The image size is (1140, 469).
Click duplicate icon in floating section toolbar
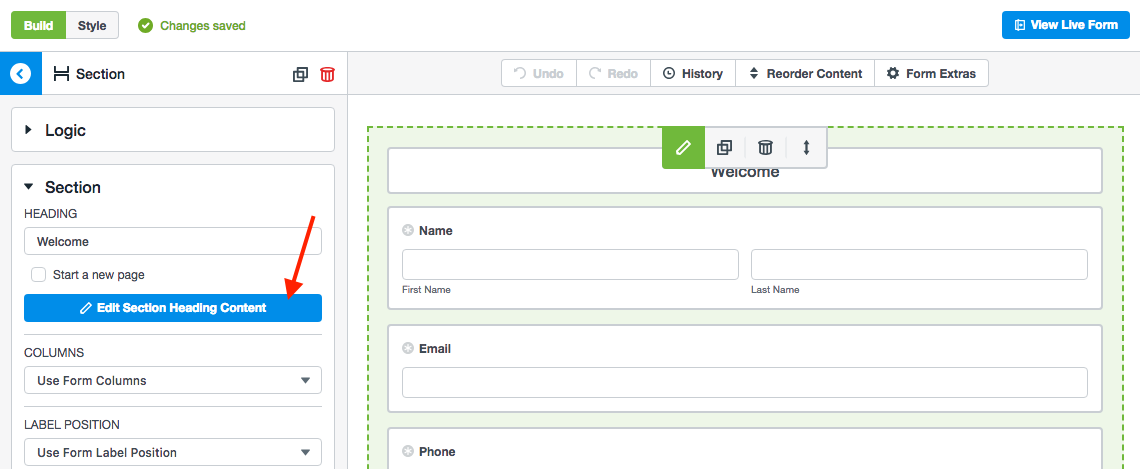(x=725, y=148)
